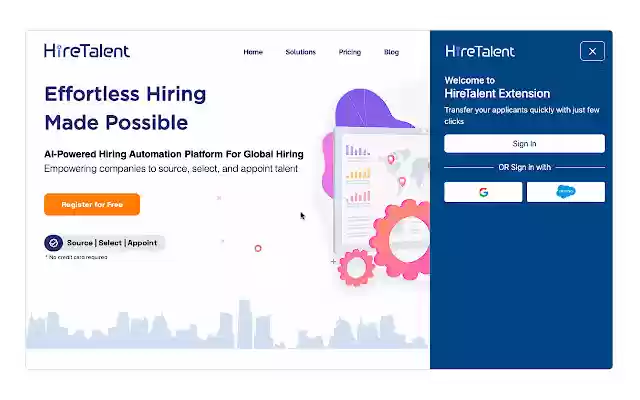Image resolution: width=640 pixels, height=400 pixels.
Task: Click the Sign in button
Action: click(524, 144)
